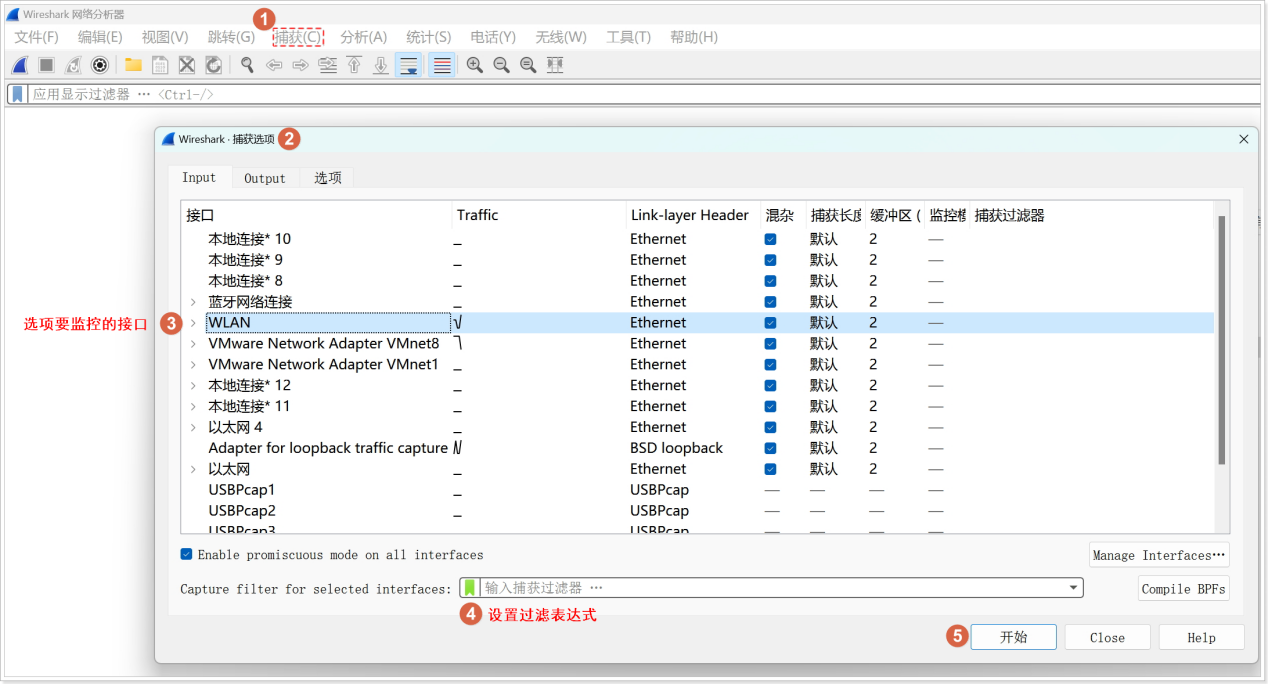Image resolution: width=1268 pixels, height=684 pixels.
Task: Click the resize columns toolbar icon
Action: (x=555, y=65)
